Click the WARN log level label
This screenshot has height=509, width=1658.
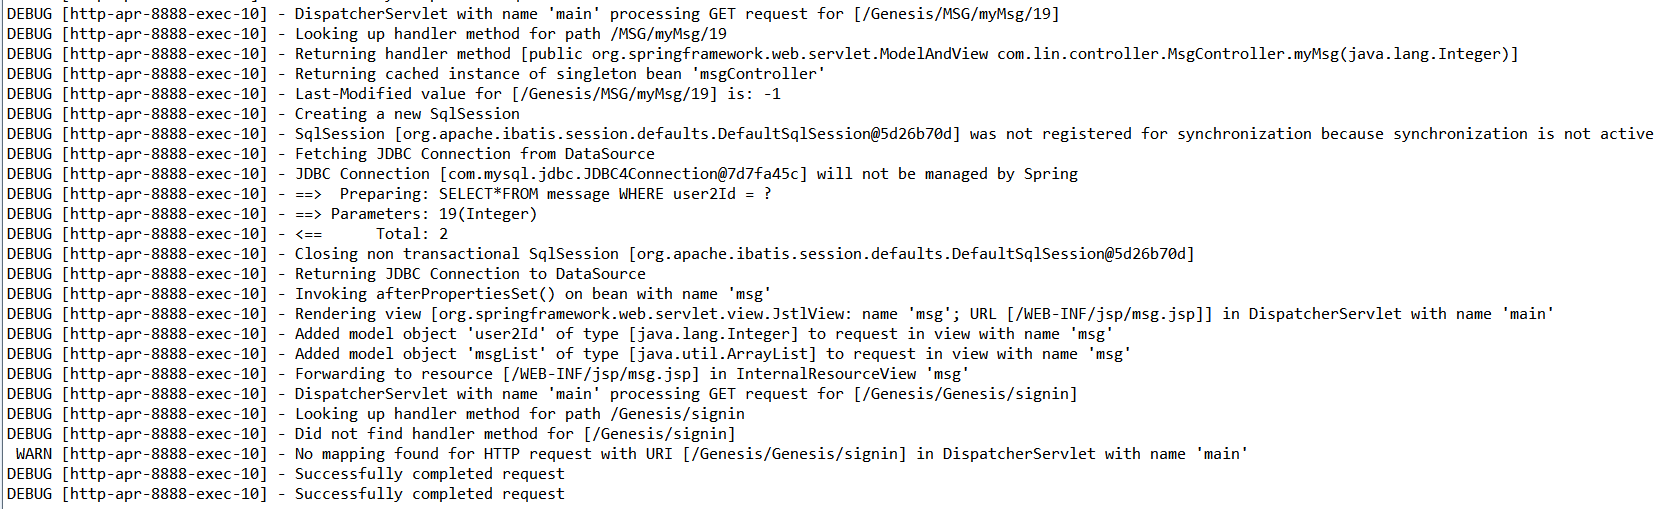pos(33,454)
